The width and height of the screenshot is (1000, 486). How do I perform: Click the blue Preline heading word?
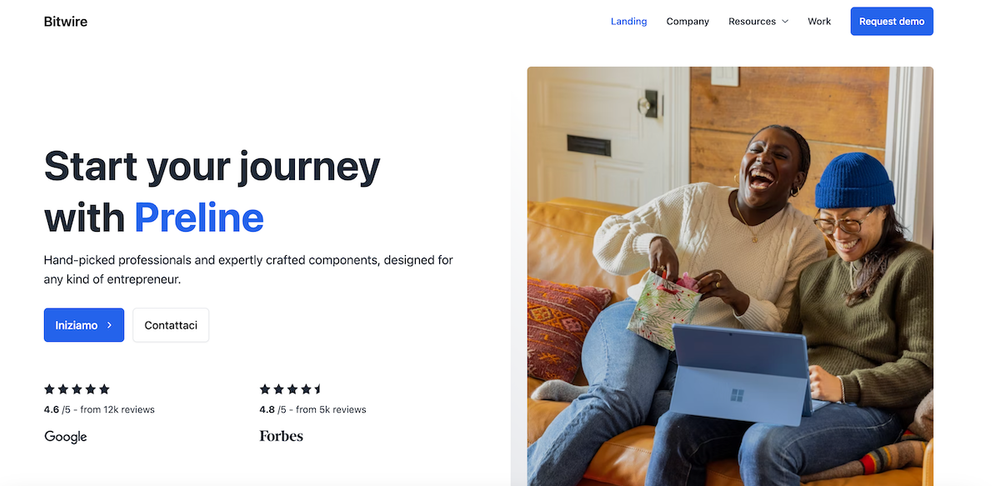(x=199, y=218)
